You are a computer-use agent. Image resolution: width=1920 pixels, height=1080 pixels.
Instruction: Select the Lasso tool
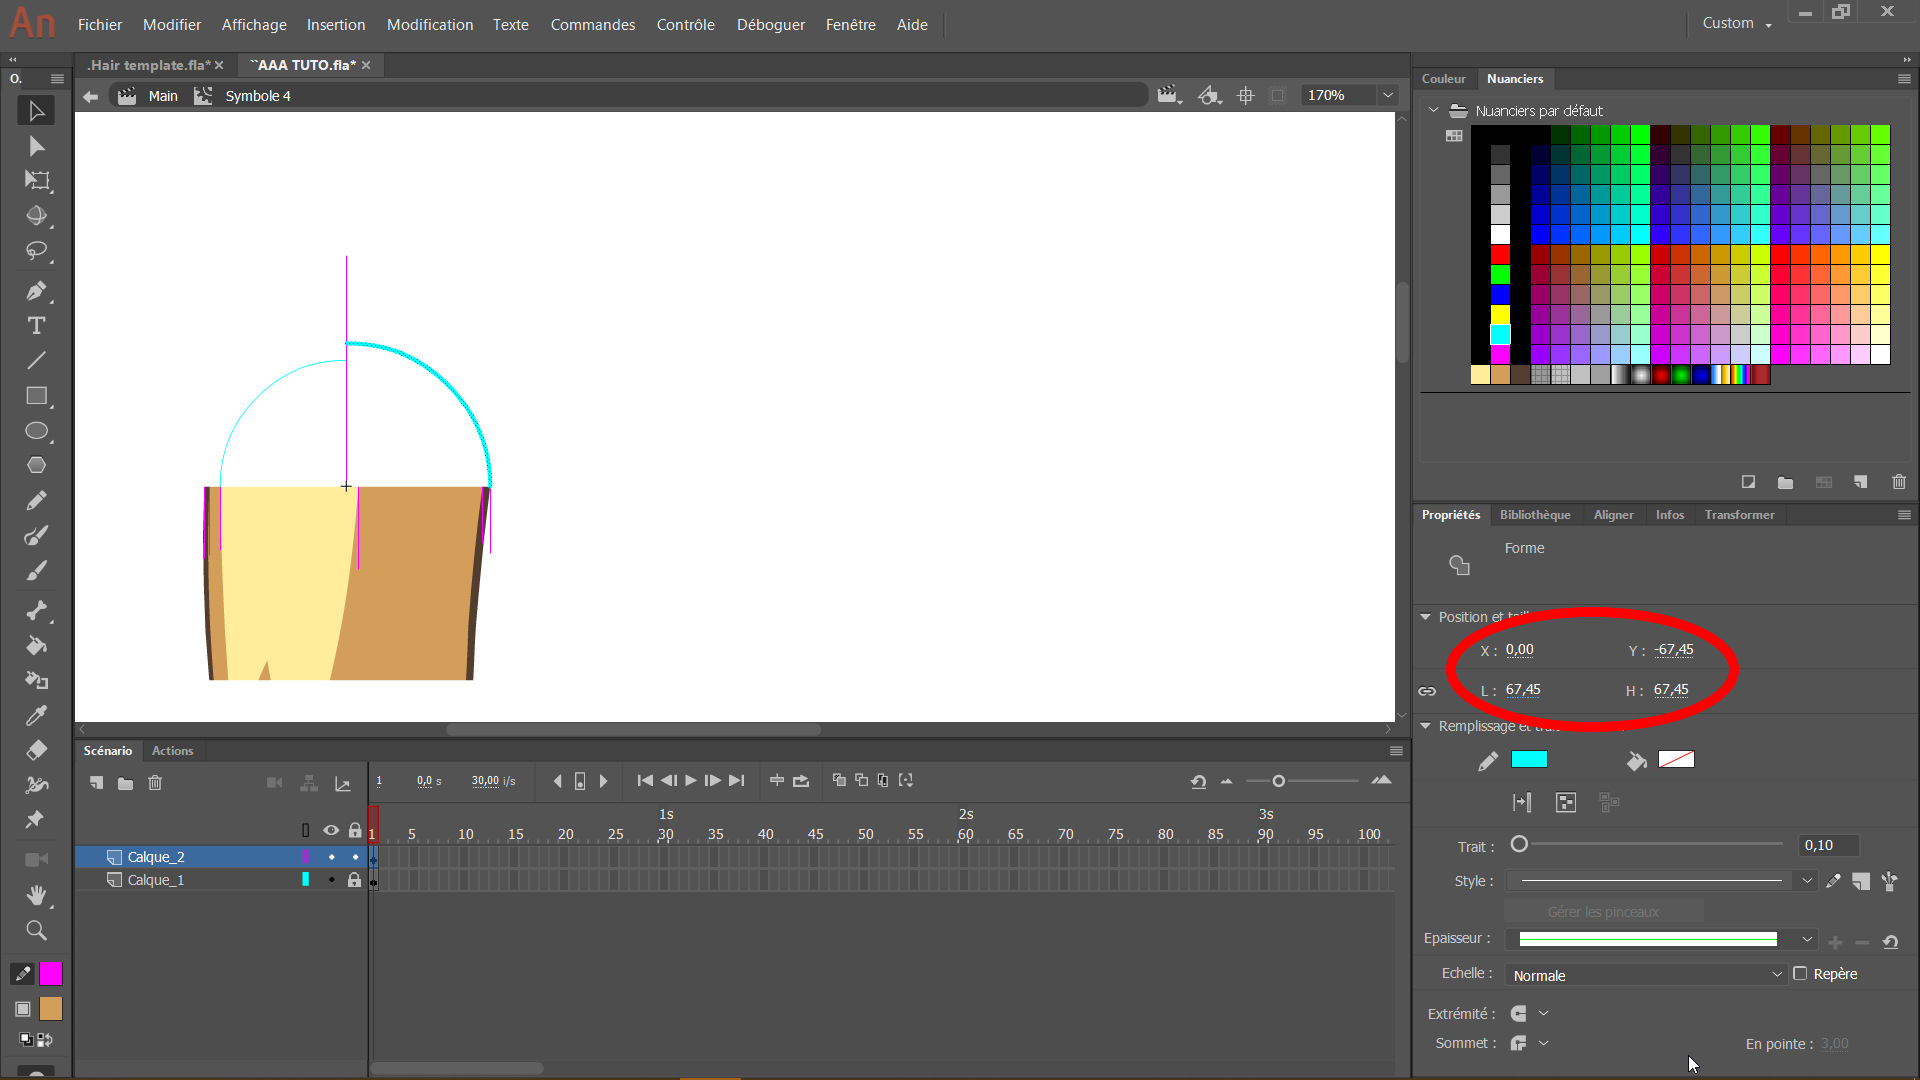36,251
